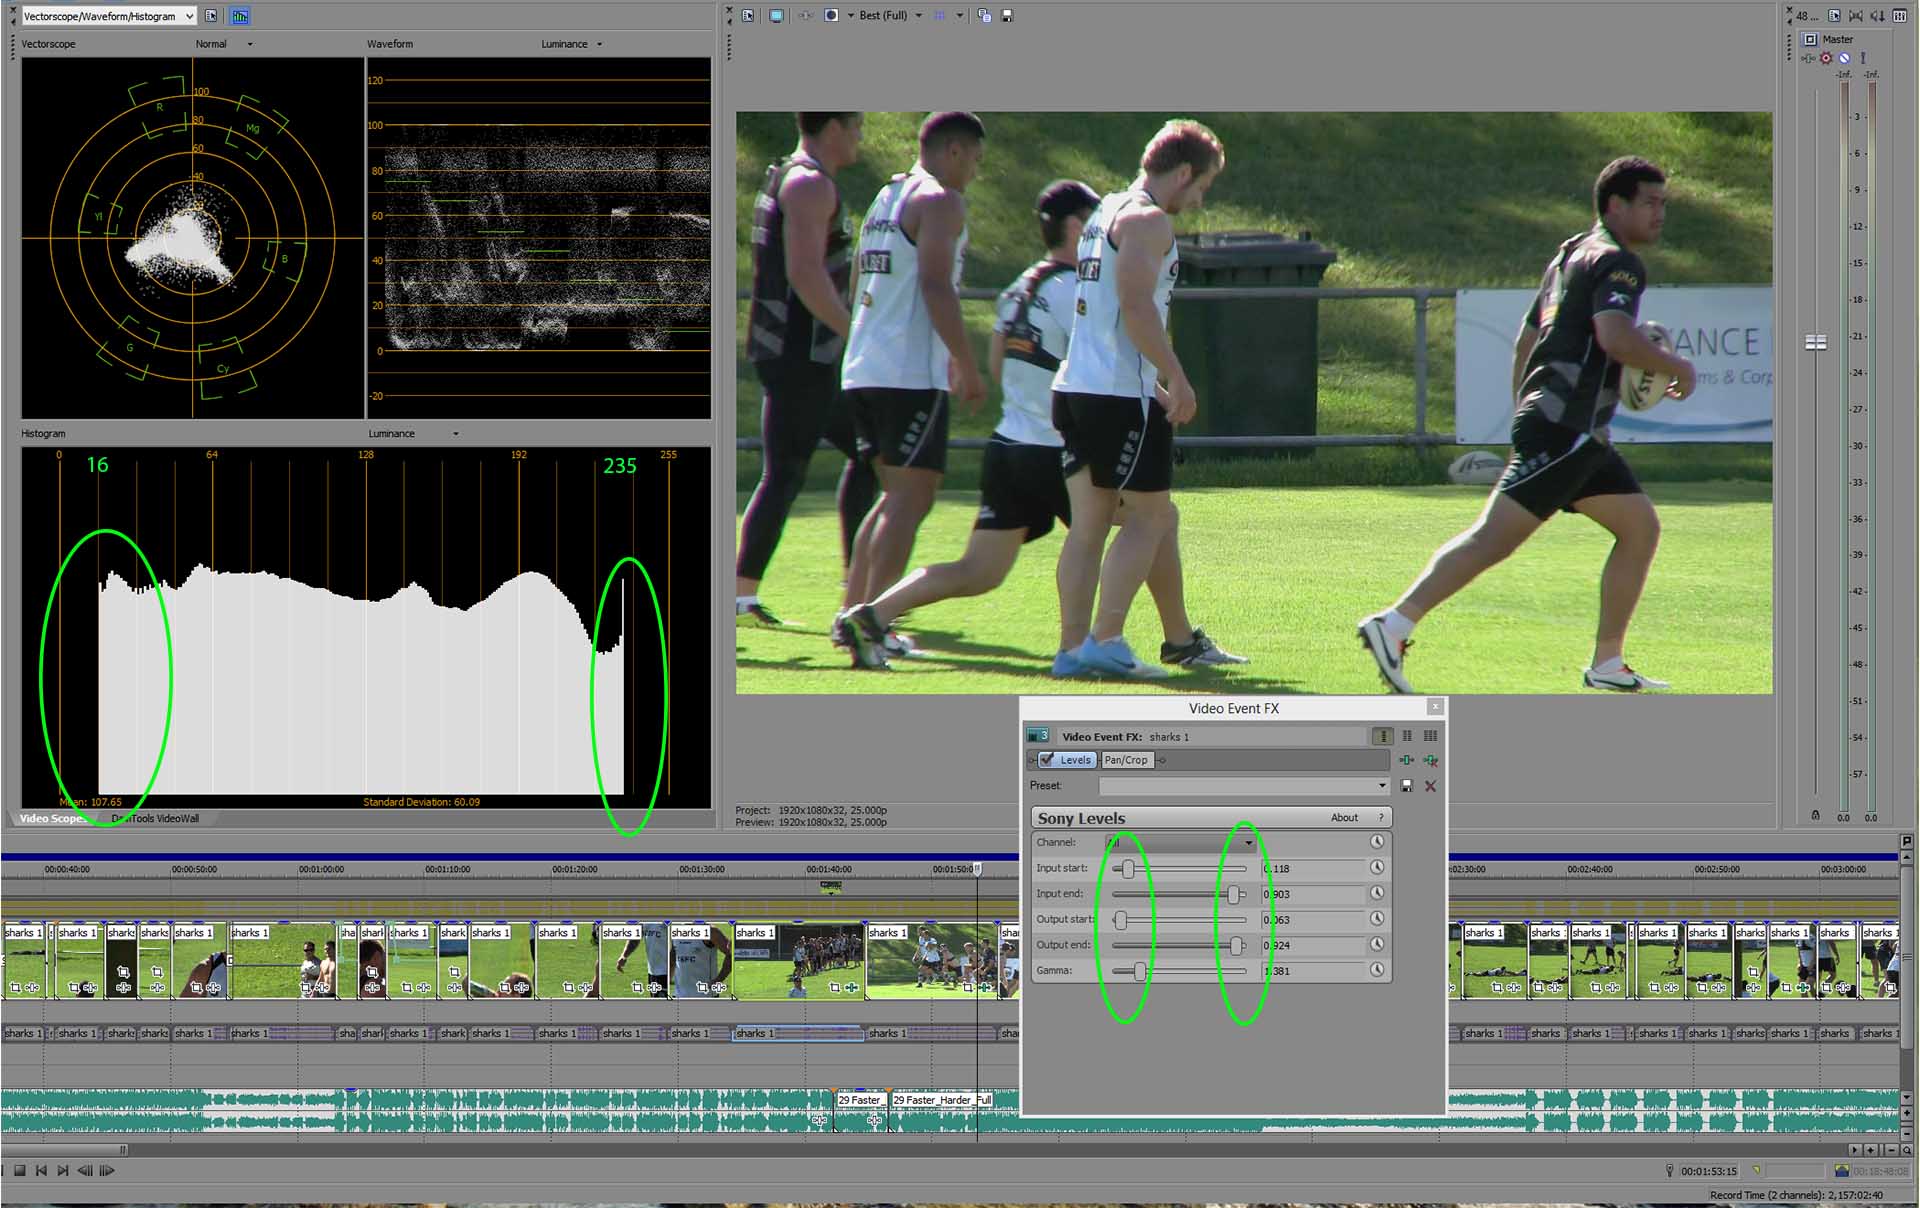The height and width of the screenshot is (1208, 1920).
Task: Uncheck the Levels effect checkbox
Action: coord(1047,760)
